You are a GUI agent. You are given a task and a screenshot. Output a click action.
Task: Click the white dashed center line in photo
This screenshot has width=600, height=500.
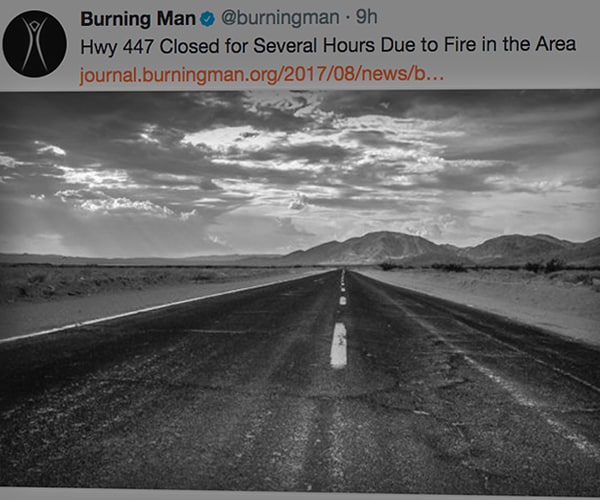339,345
